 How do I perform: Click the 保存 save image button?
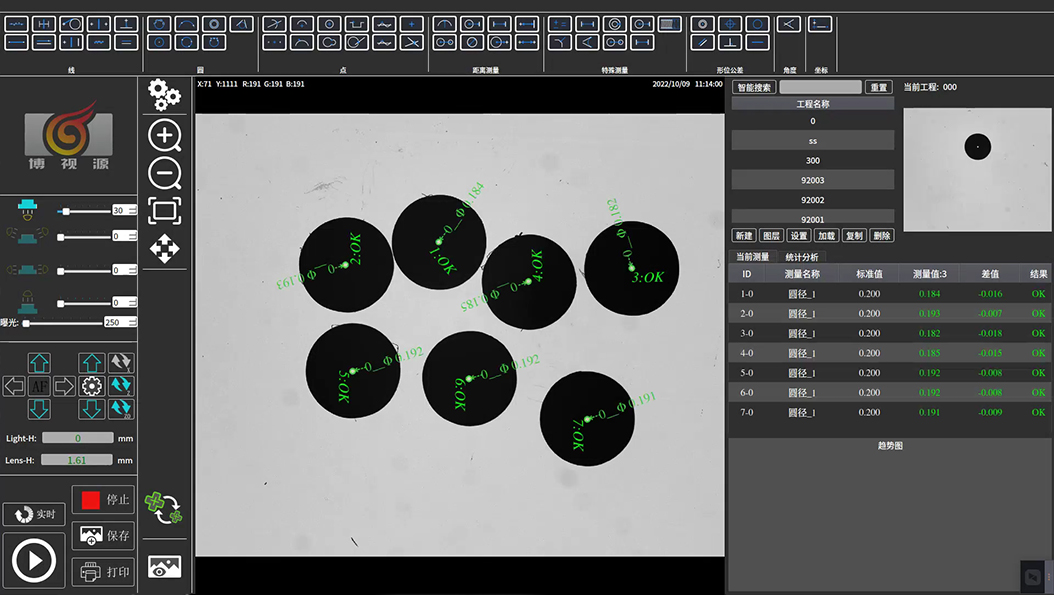tap(104, 535)
